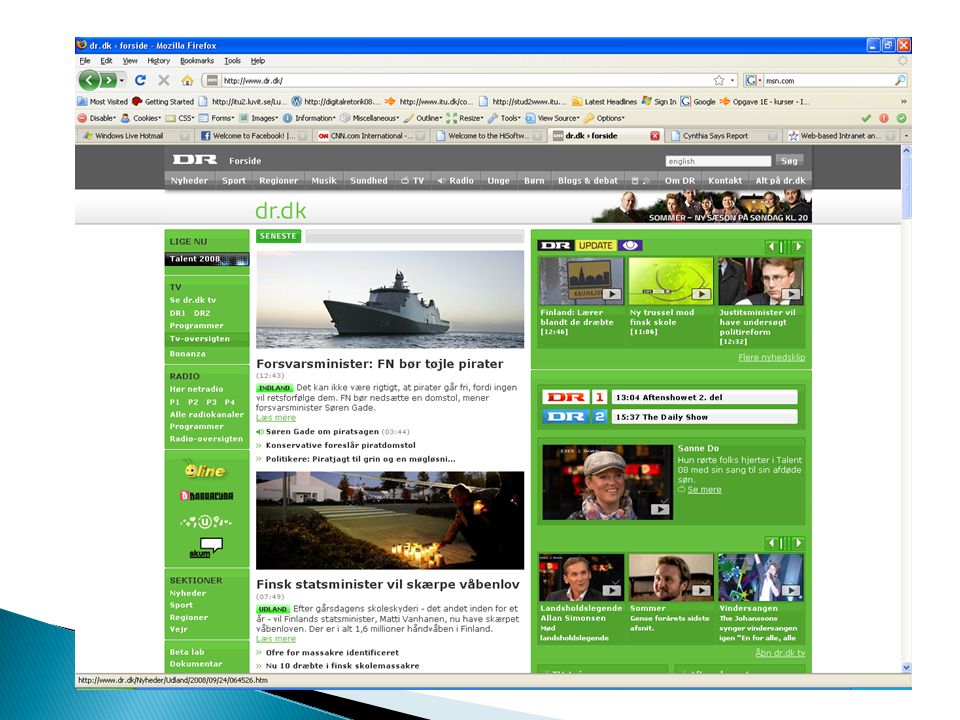This screenshot has width=960, height=720.
Task: Expand the Images developer toolbar menu
Action: click(x=258, y=118)
